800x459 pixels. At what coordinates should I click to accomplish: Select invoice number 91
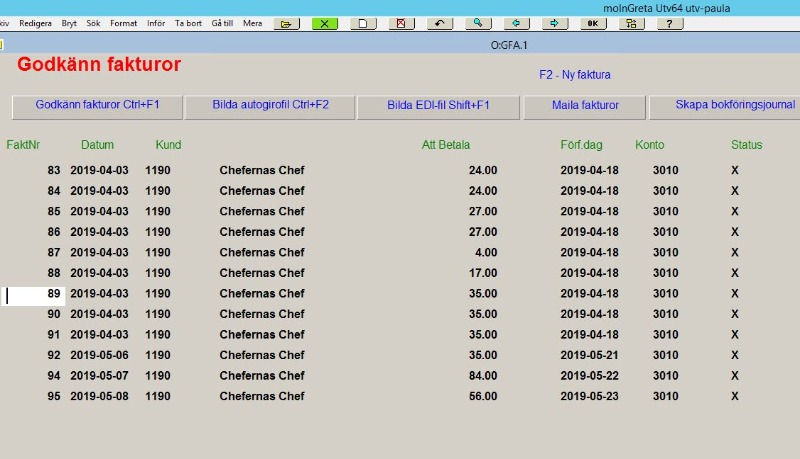coord(54,335)
